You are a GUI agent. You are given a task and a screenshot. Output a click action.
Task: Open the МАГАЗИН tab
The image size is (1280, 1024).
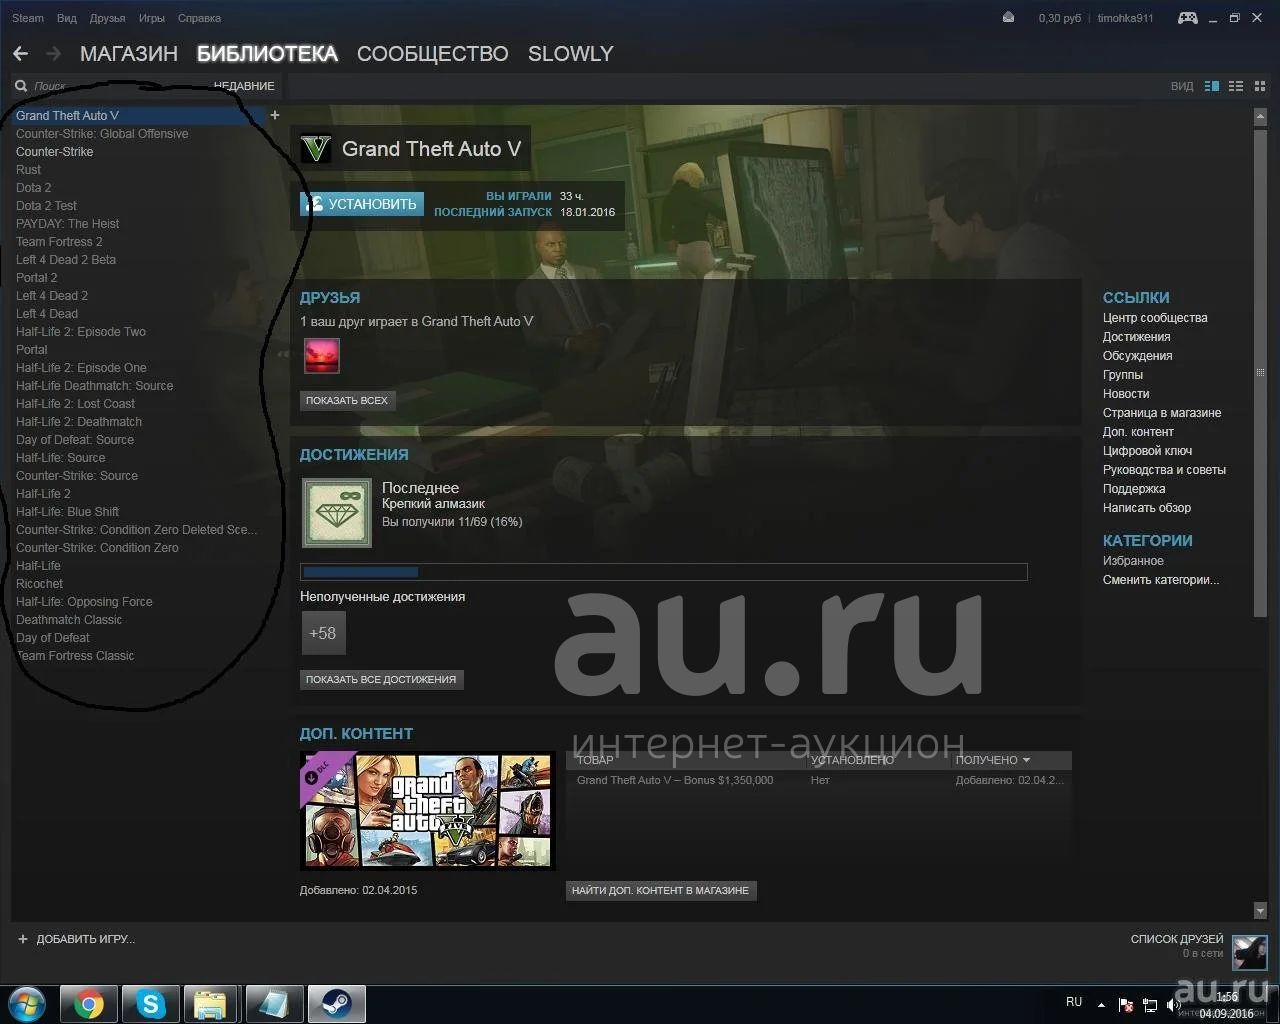pyautogui.click(x=128, y=54)
